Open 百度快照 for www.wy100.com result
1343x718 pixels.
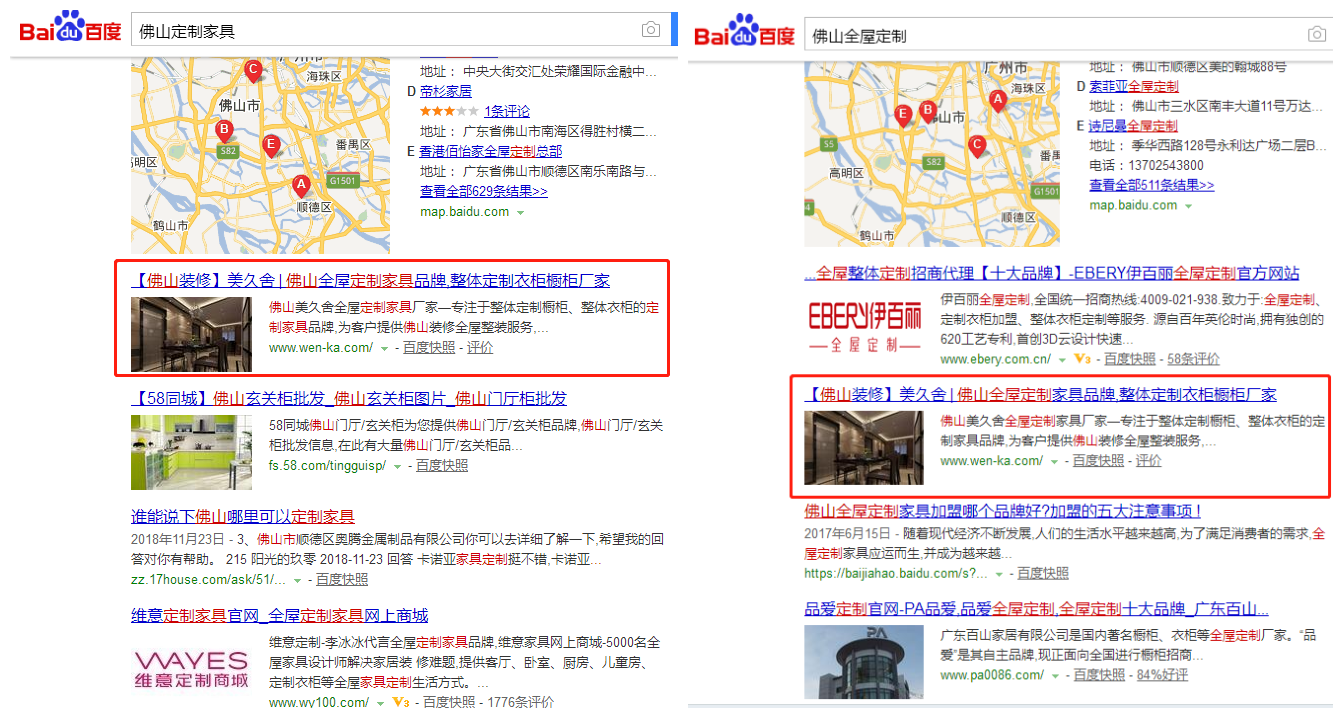449,703
